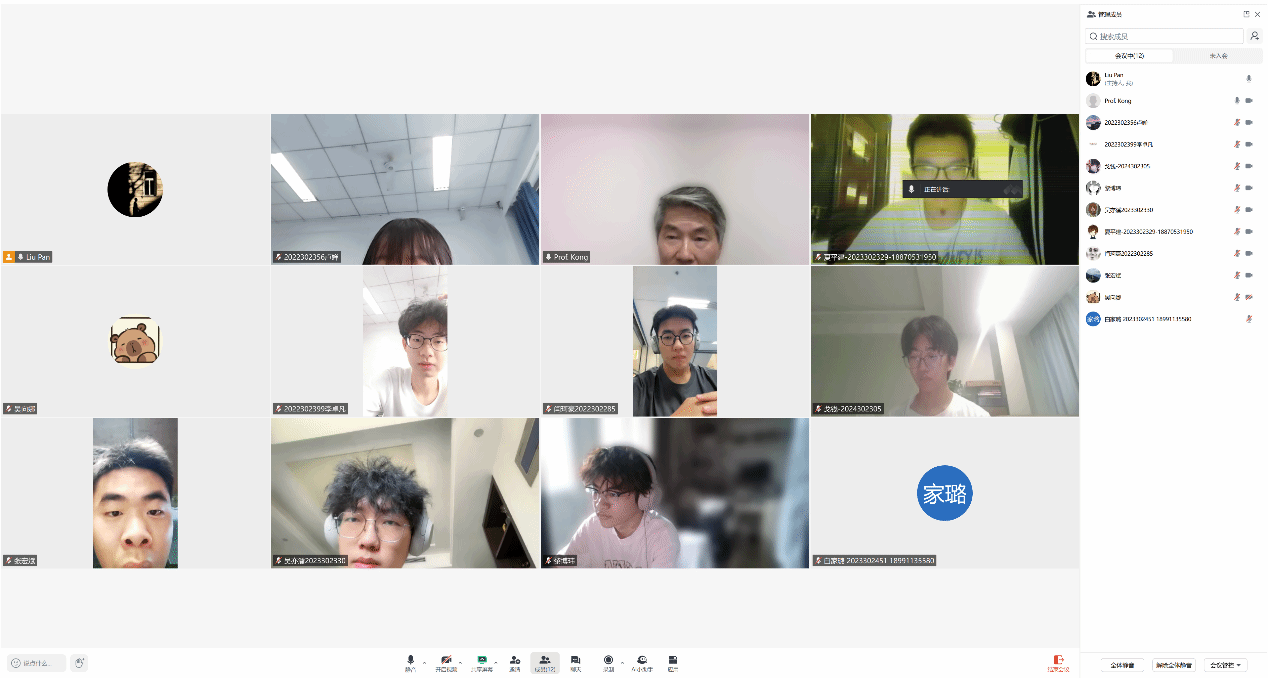
Task: Open the invite participants option
Action: click(515, 662)
